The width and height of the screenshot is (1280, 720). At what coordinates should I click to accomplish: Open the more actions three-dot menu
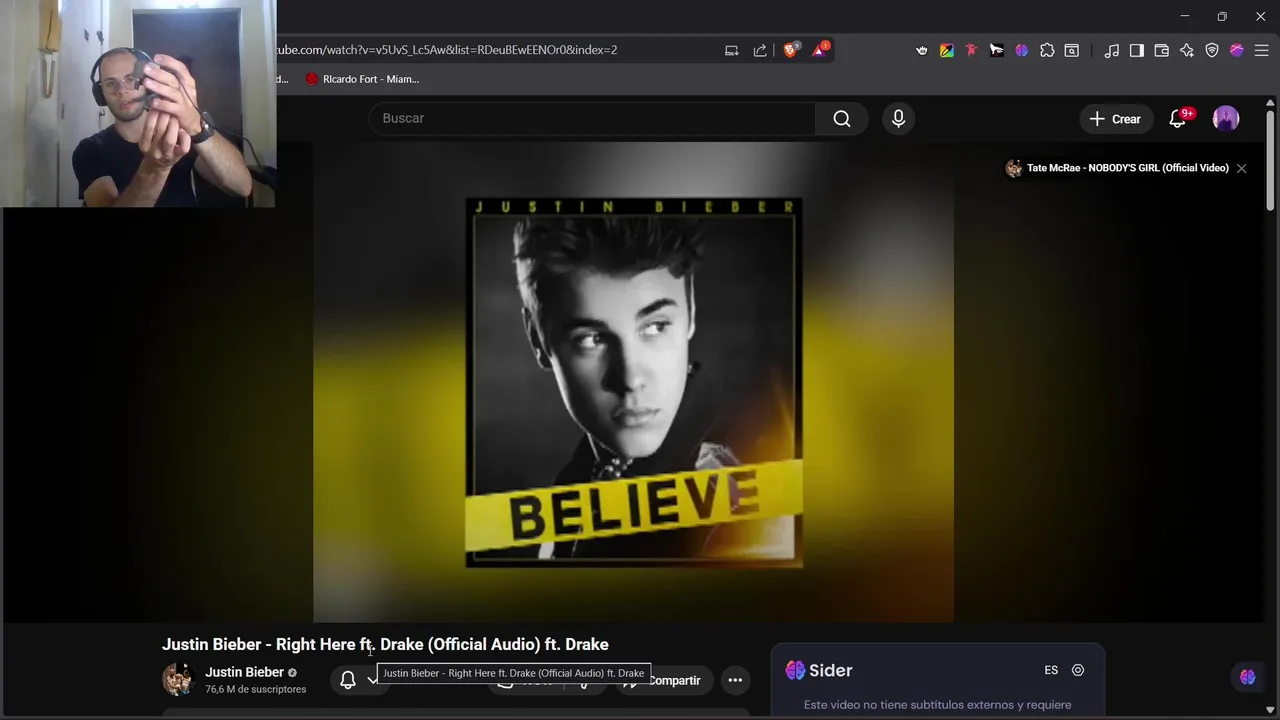[735, 680]
